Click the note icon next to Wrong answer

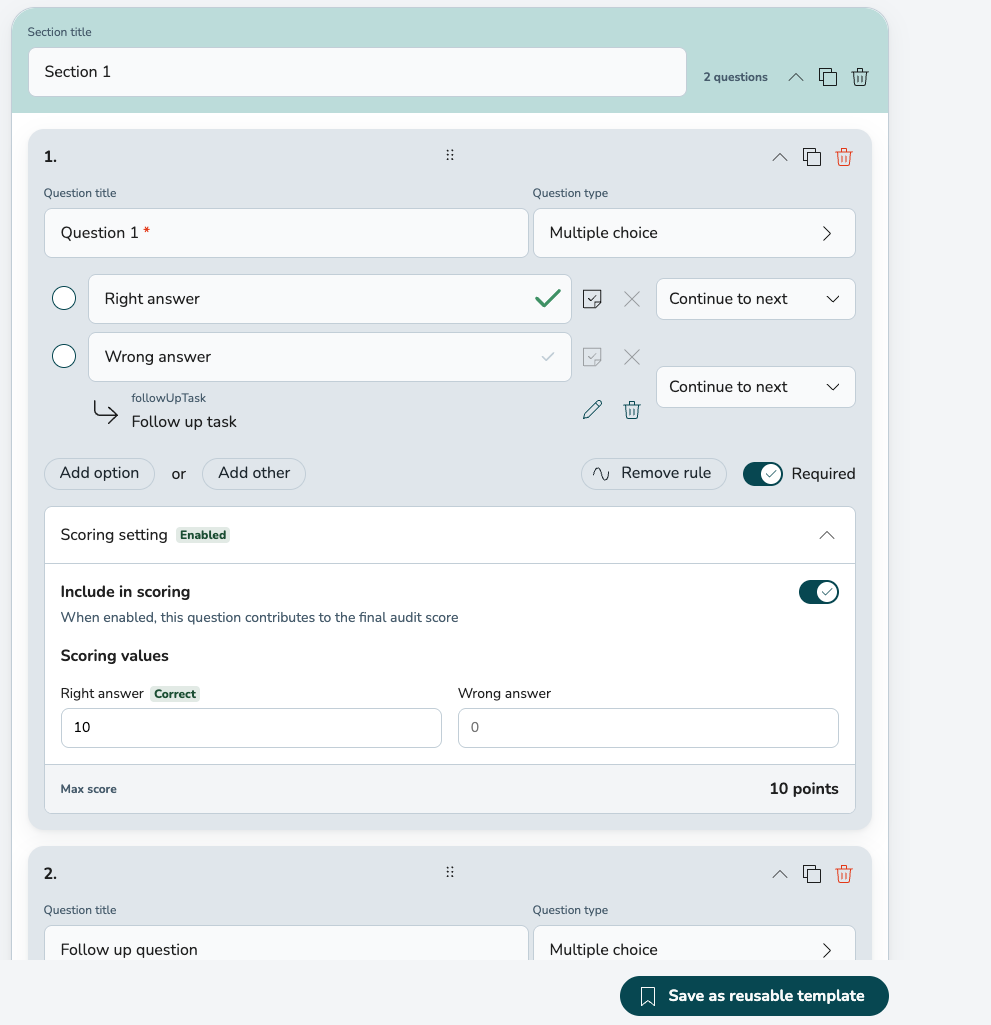(592, 357)
